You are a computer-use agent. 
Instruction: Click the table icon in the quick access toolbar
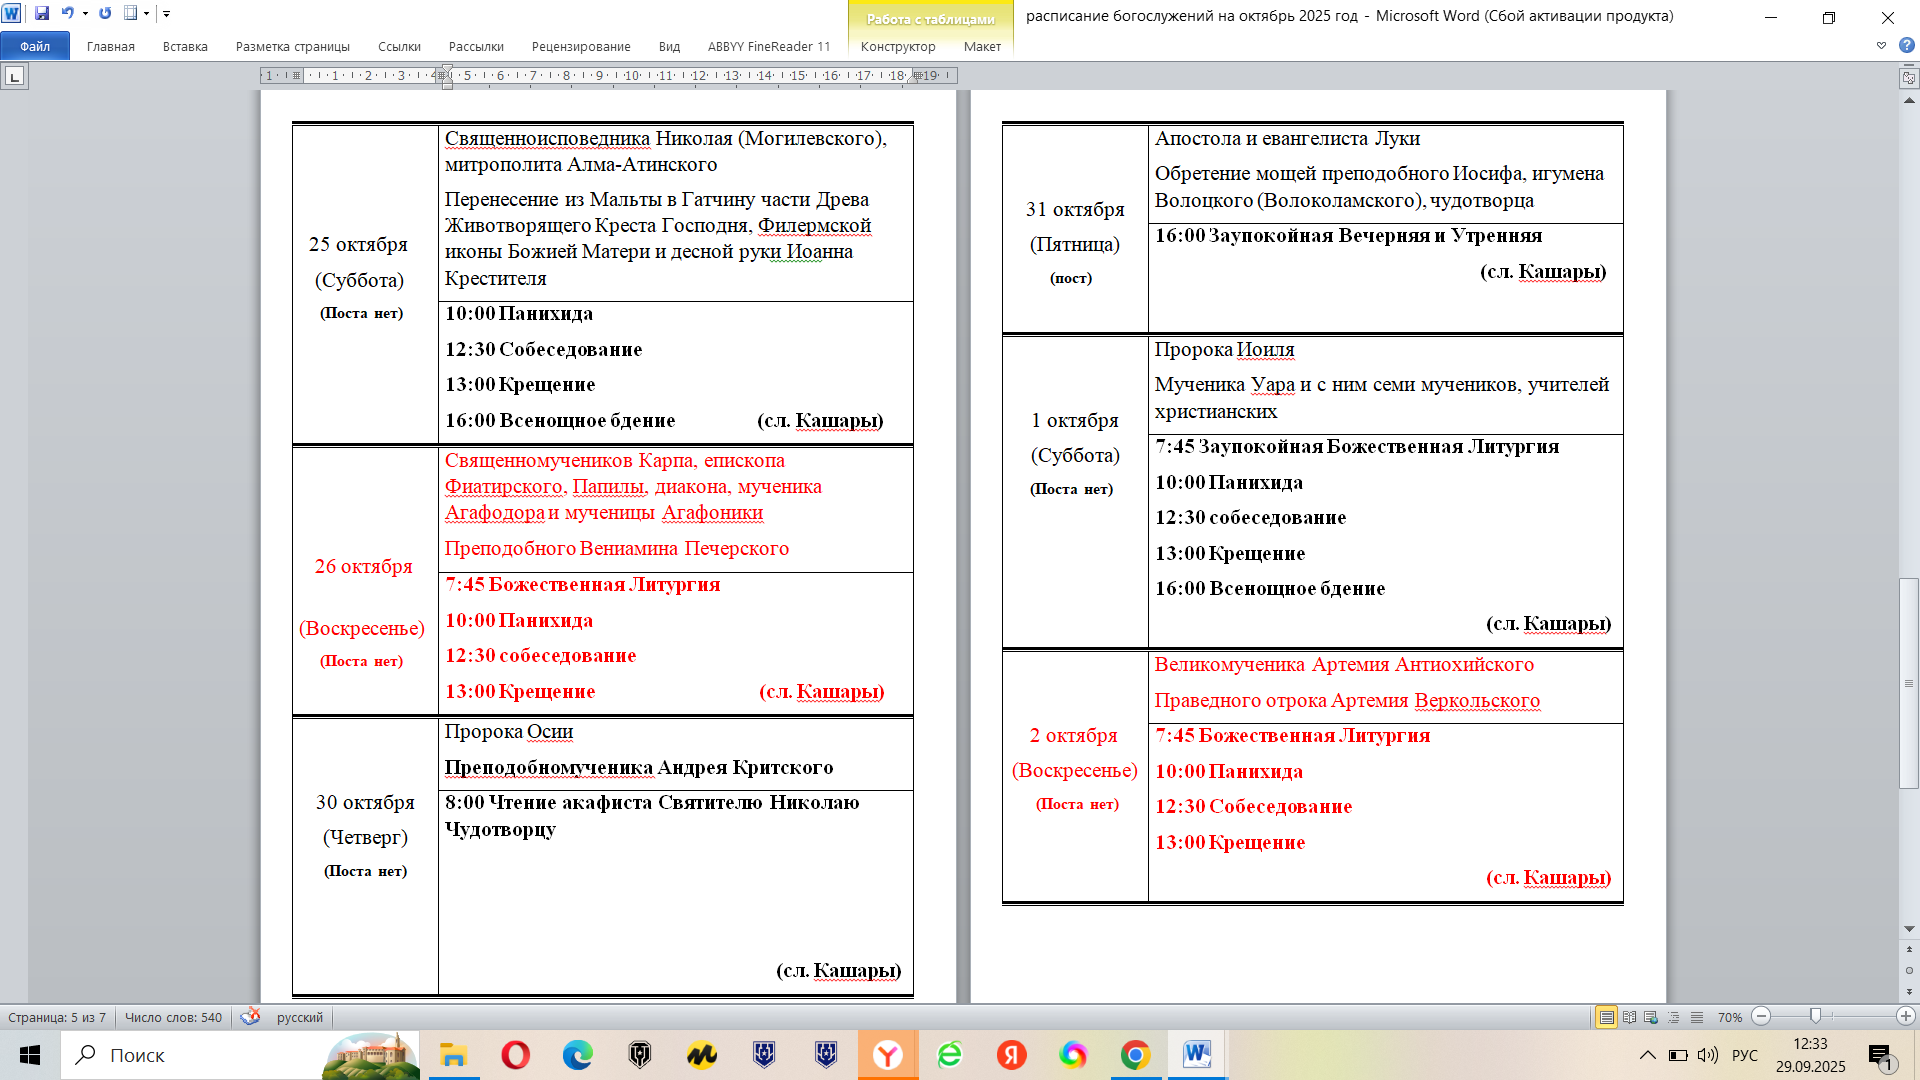click(131, 14)
